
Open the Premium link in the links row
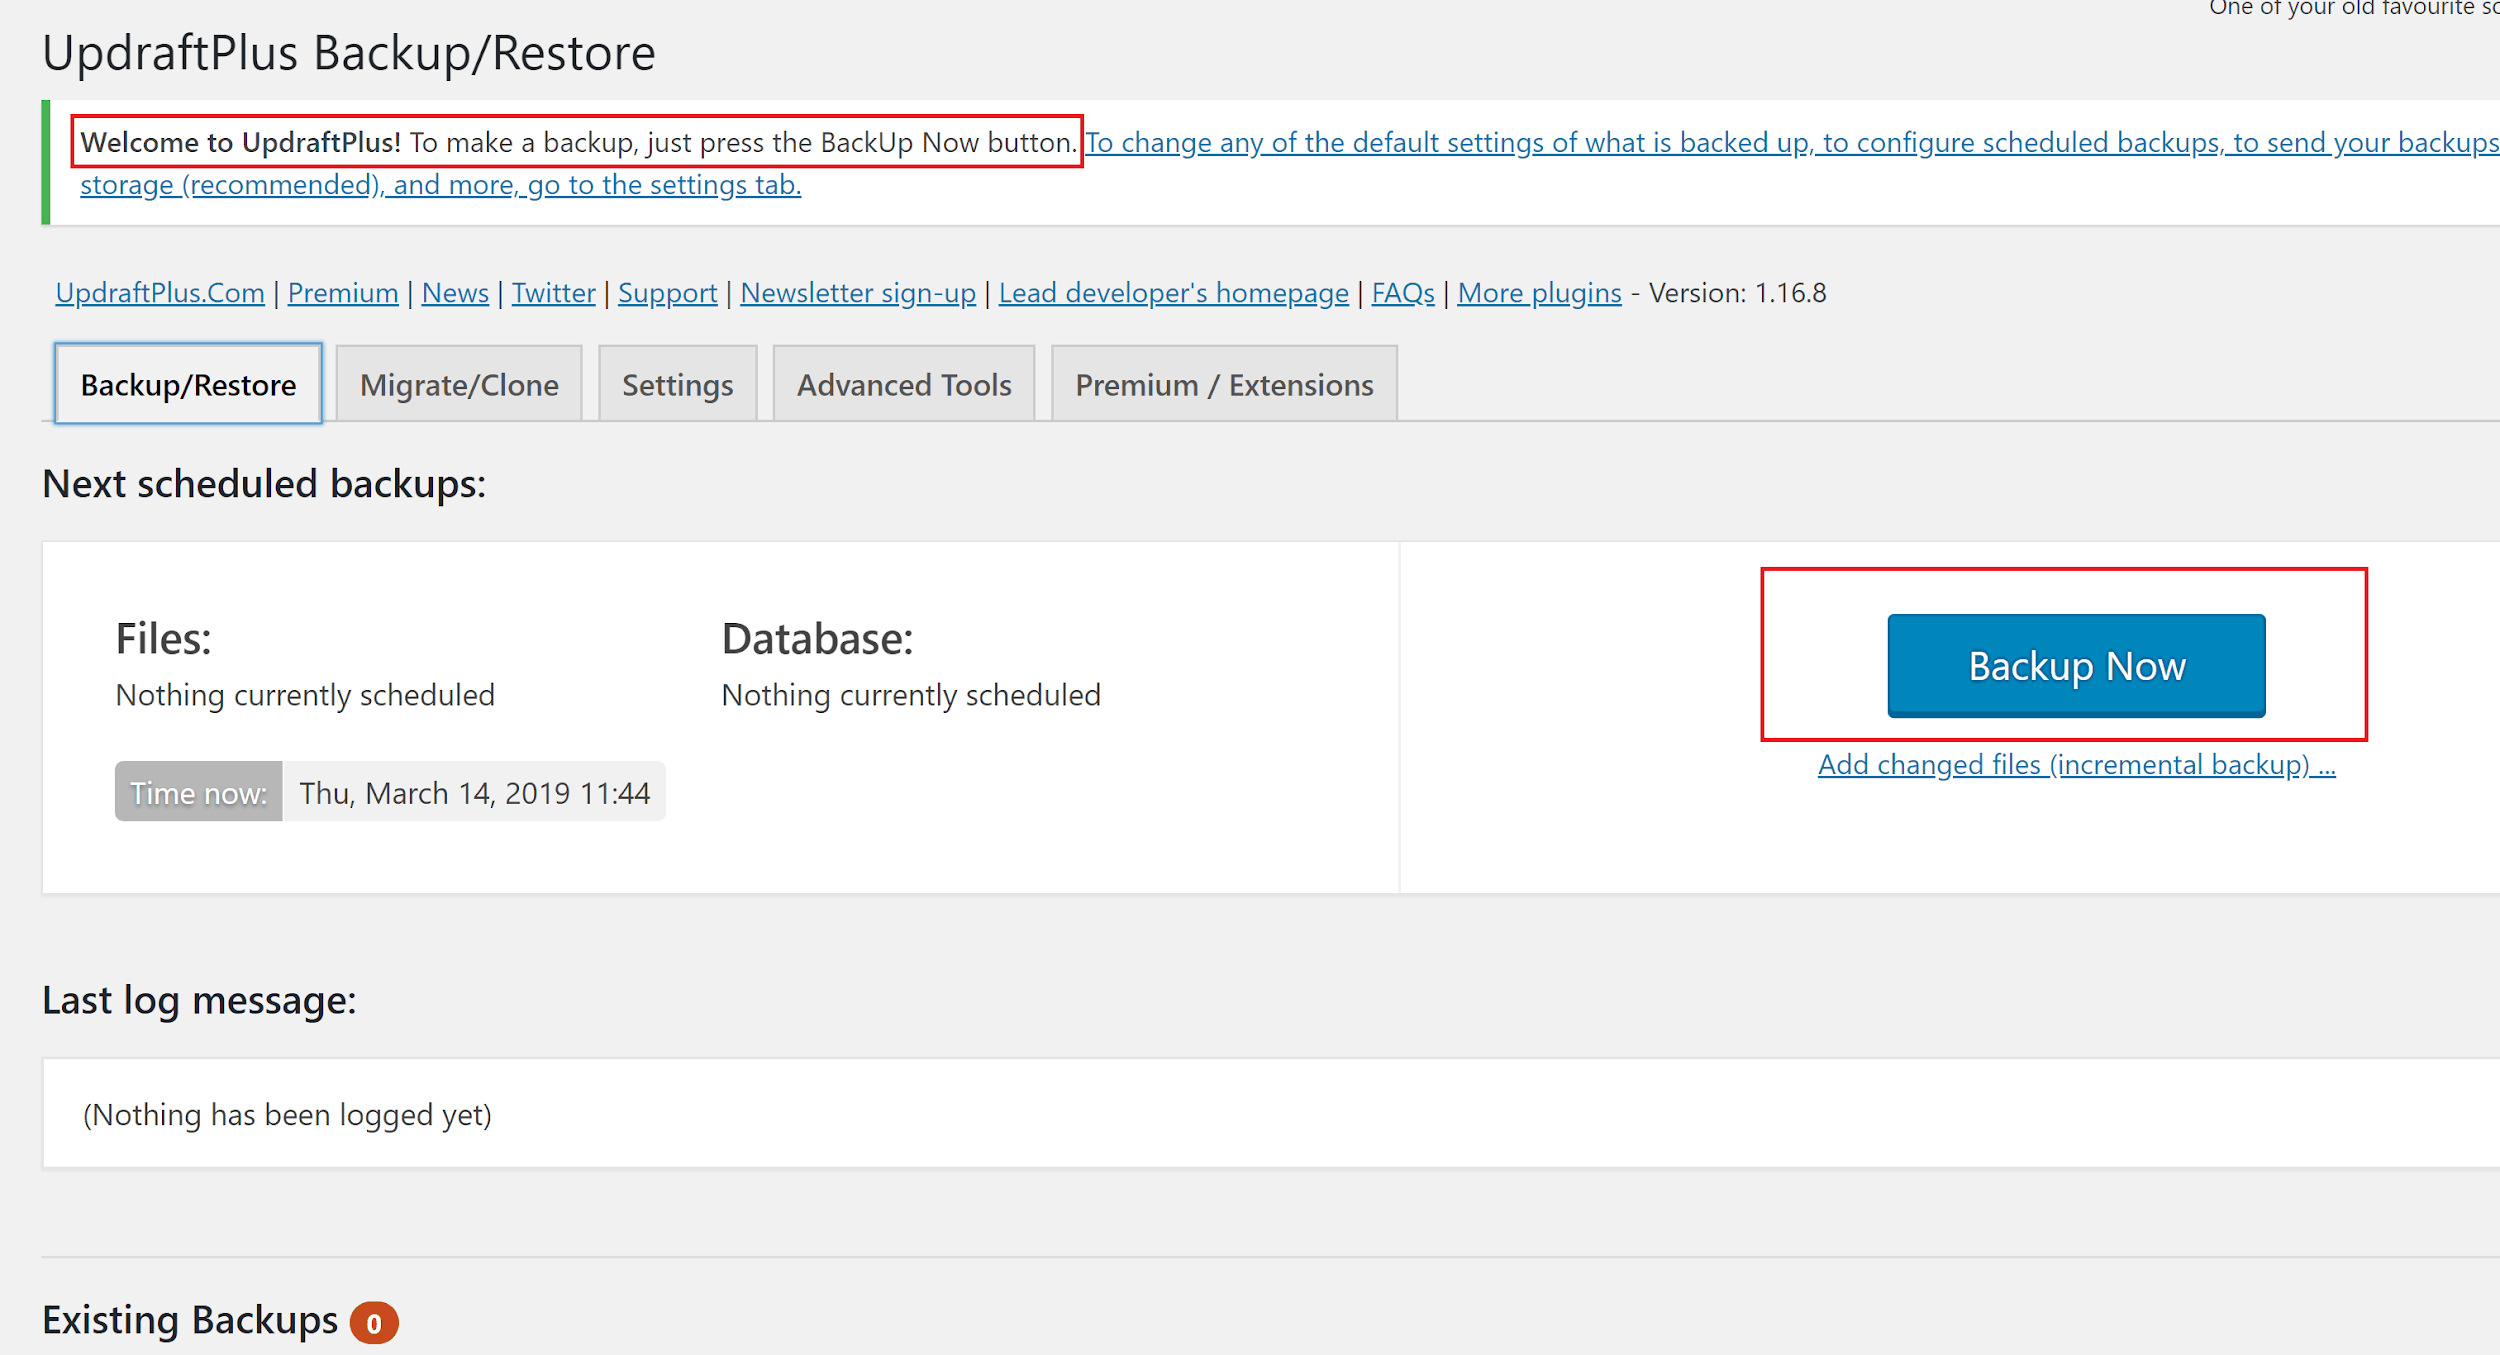point(343,293)
